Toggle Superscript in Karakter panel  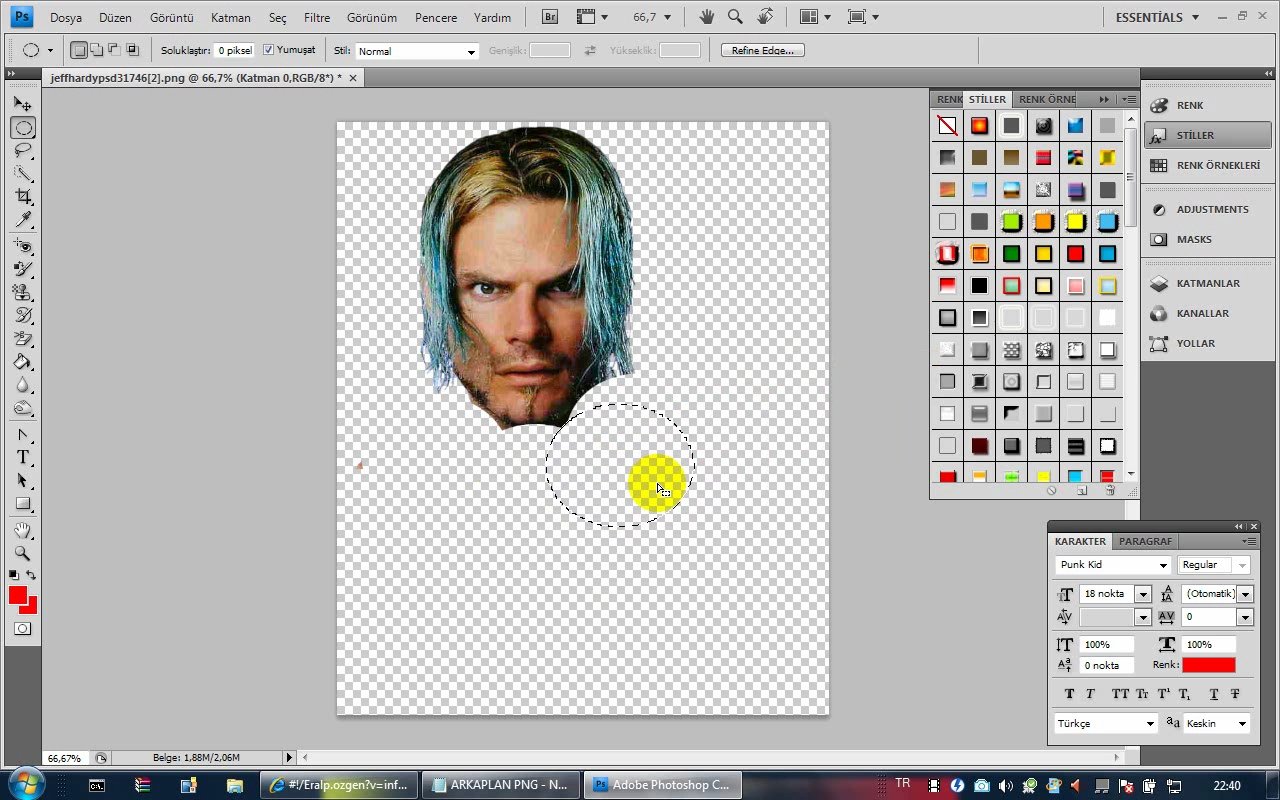(1163, 693)
